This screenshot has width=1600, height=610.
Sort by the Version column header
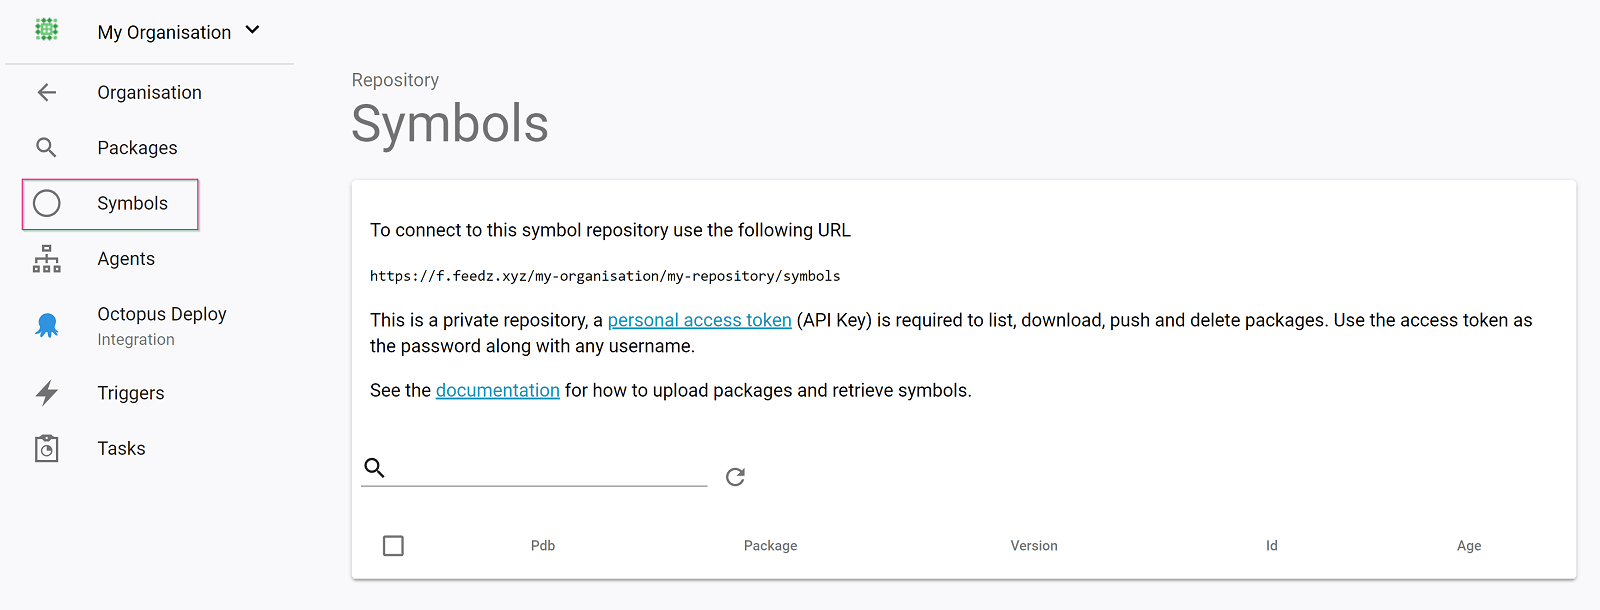1034,546
